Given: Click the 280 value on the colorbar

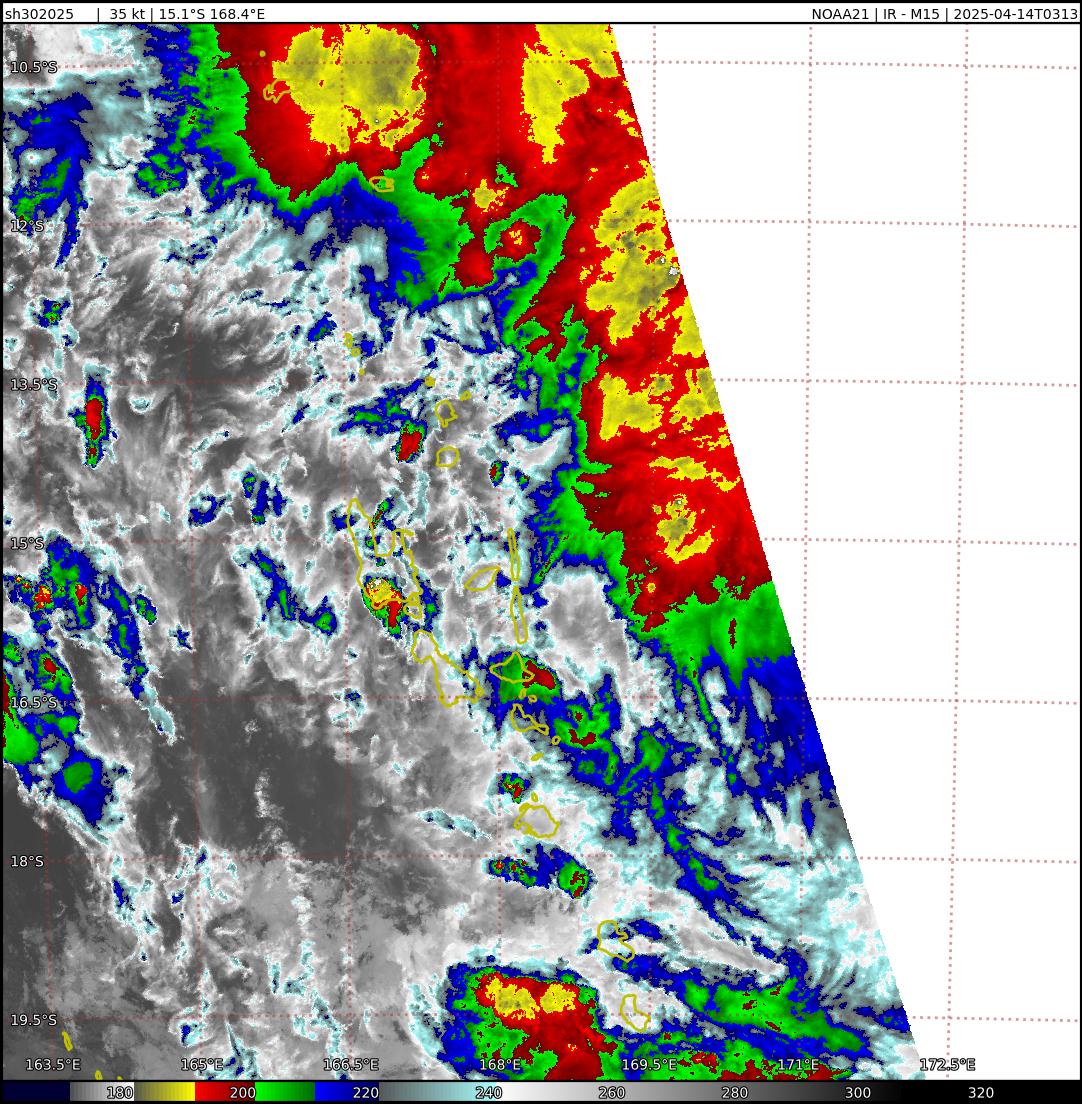Looking at the screenshot, I should tap(735, 1093).
